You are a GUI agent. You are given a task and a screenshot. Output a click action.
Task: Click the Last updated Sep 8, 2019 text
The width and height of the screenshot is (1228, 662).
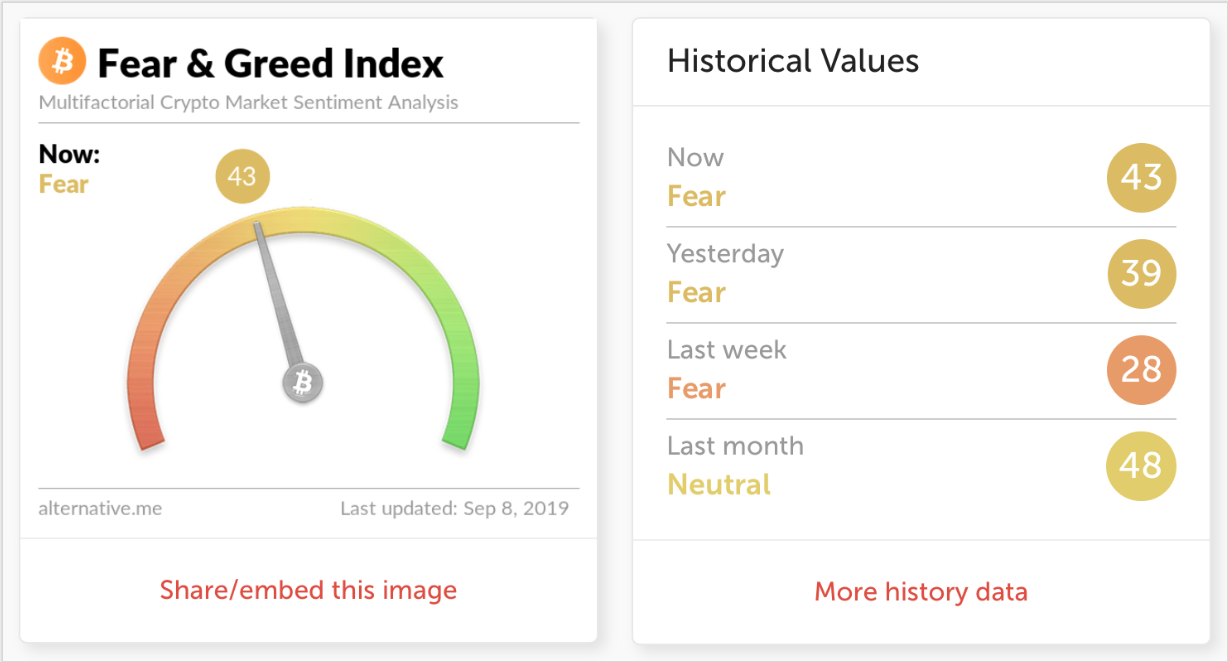[454, 508]
